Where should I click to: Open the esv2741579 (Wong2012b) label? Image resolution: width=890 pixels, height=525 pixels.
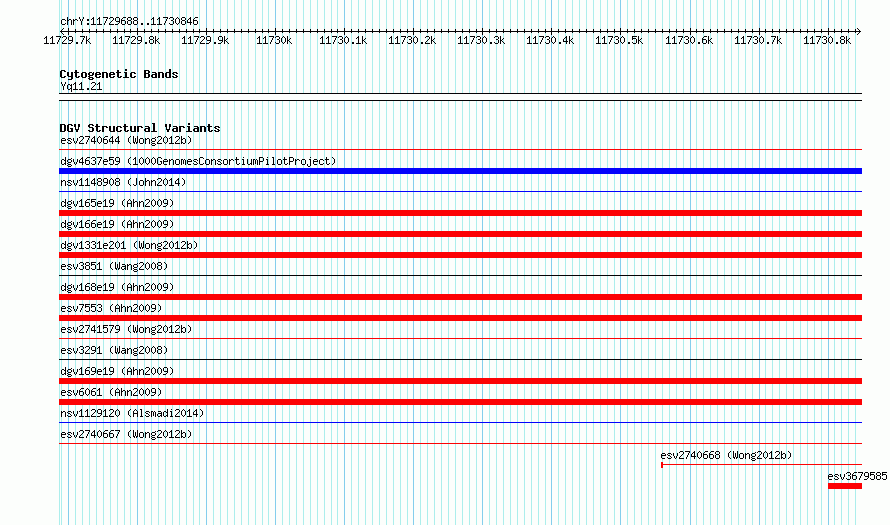126,329
